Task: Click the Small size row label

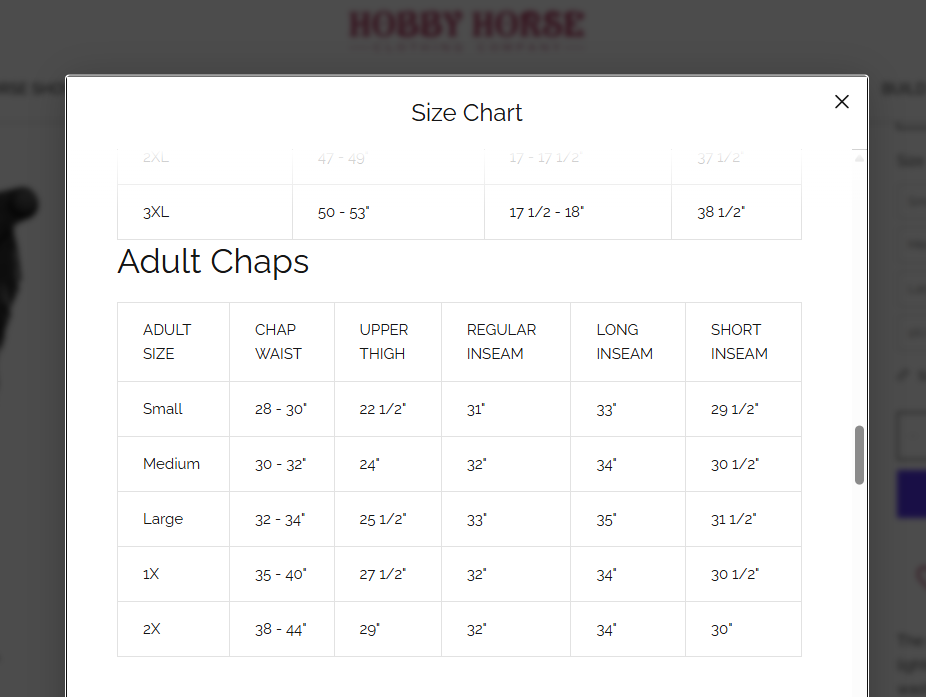Action: [x=162, y=409]
